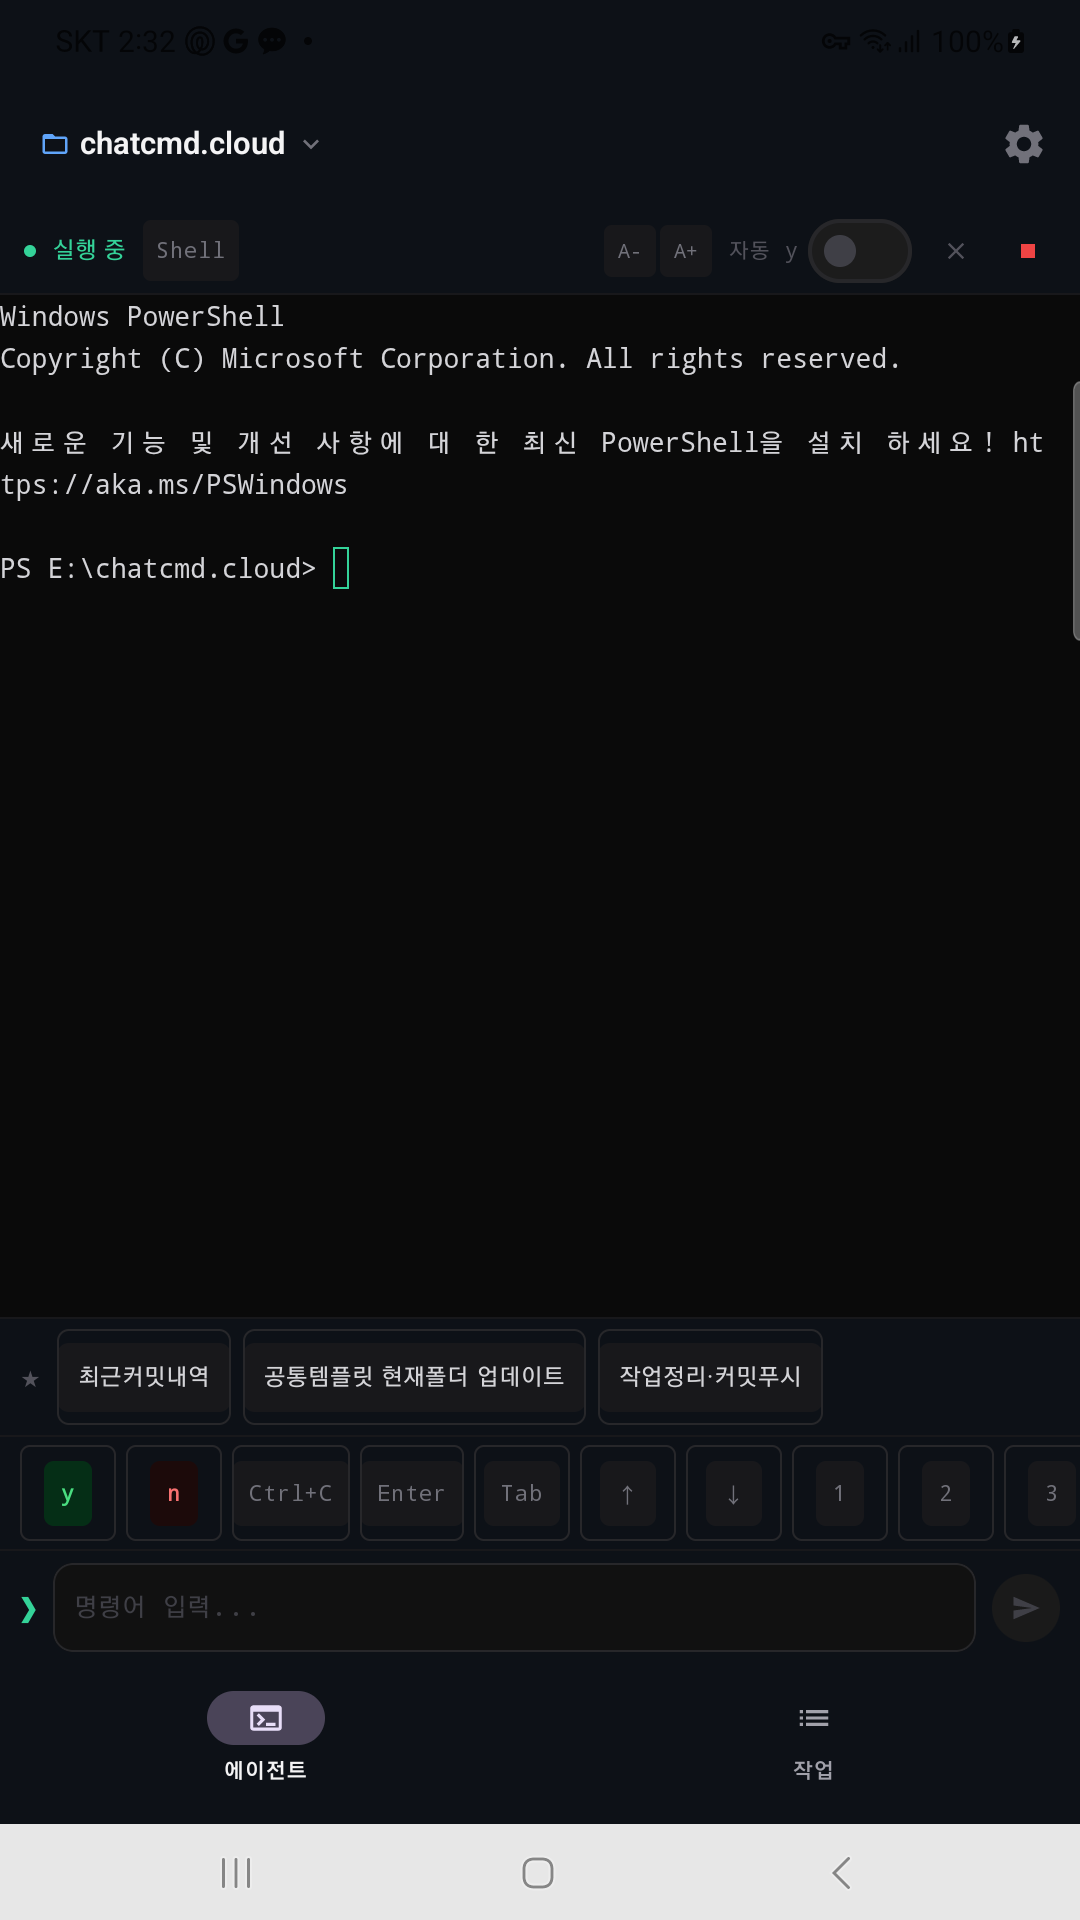Toggle the auto y switch
Image resolution: width=1080 pixels, height=1920 pixels.
coord(859,251)
